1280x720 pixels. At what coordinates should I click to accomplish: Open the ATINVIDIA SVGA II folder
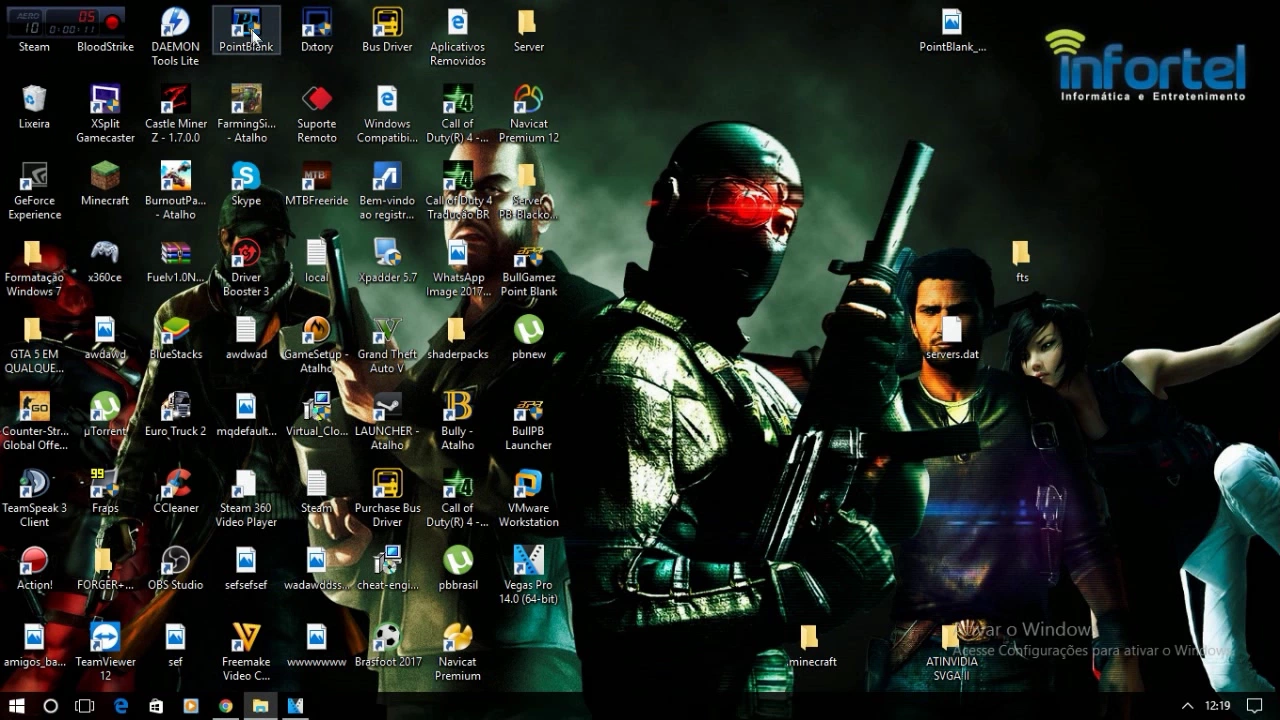(951, 653)
